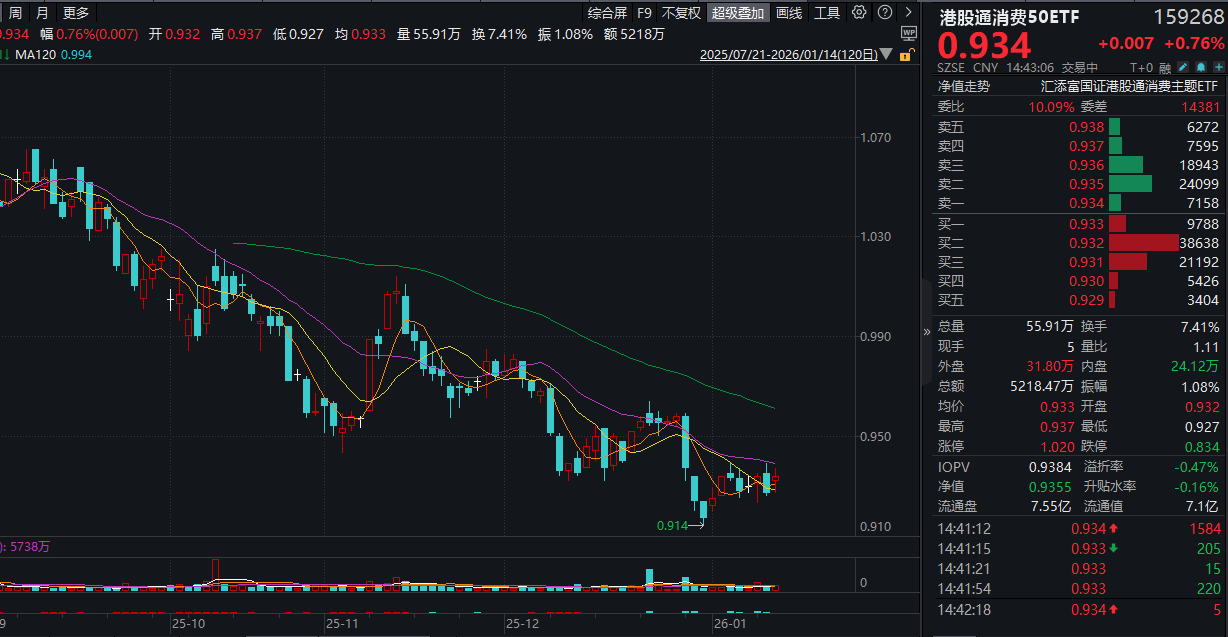Open chart settings gear icon
1228x637 pixels.
[855, 13]
